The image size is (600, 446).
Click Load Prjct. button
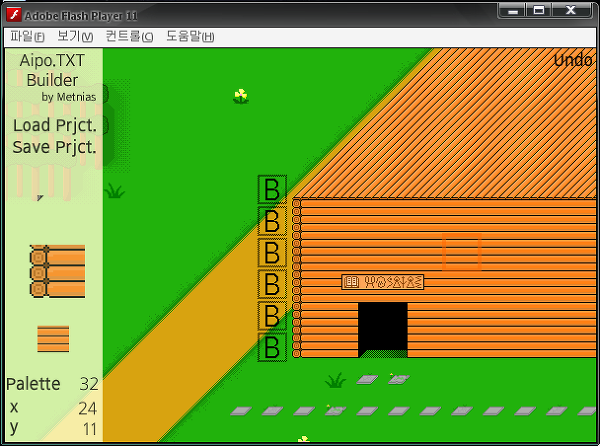point(55,125)
